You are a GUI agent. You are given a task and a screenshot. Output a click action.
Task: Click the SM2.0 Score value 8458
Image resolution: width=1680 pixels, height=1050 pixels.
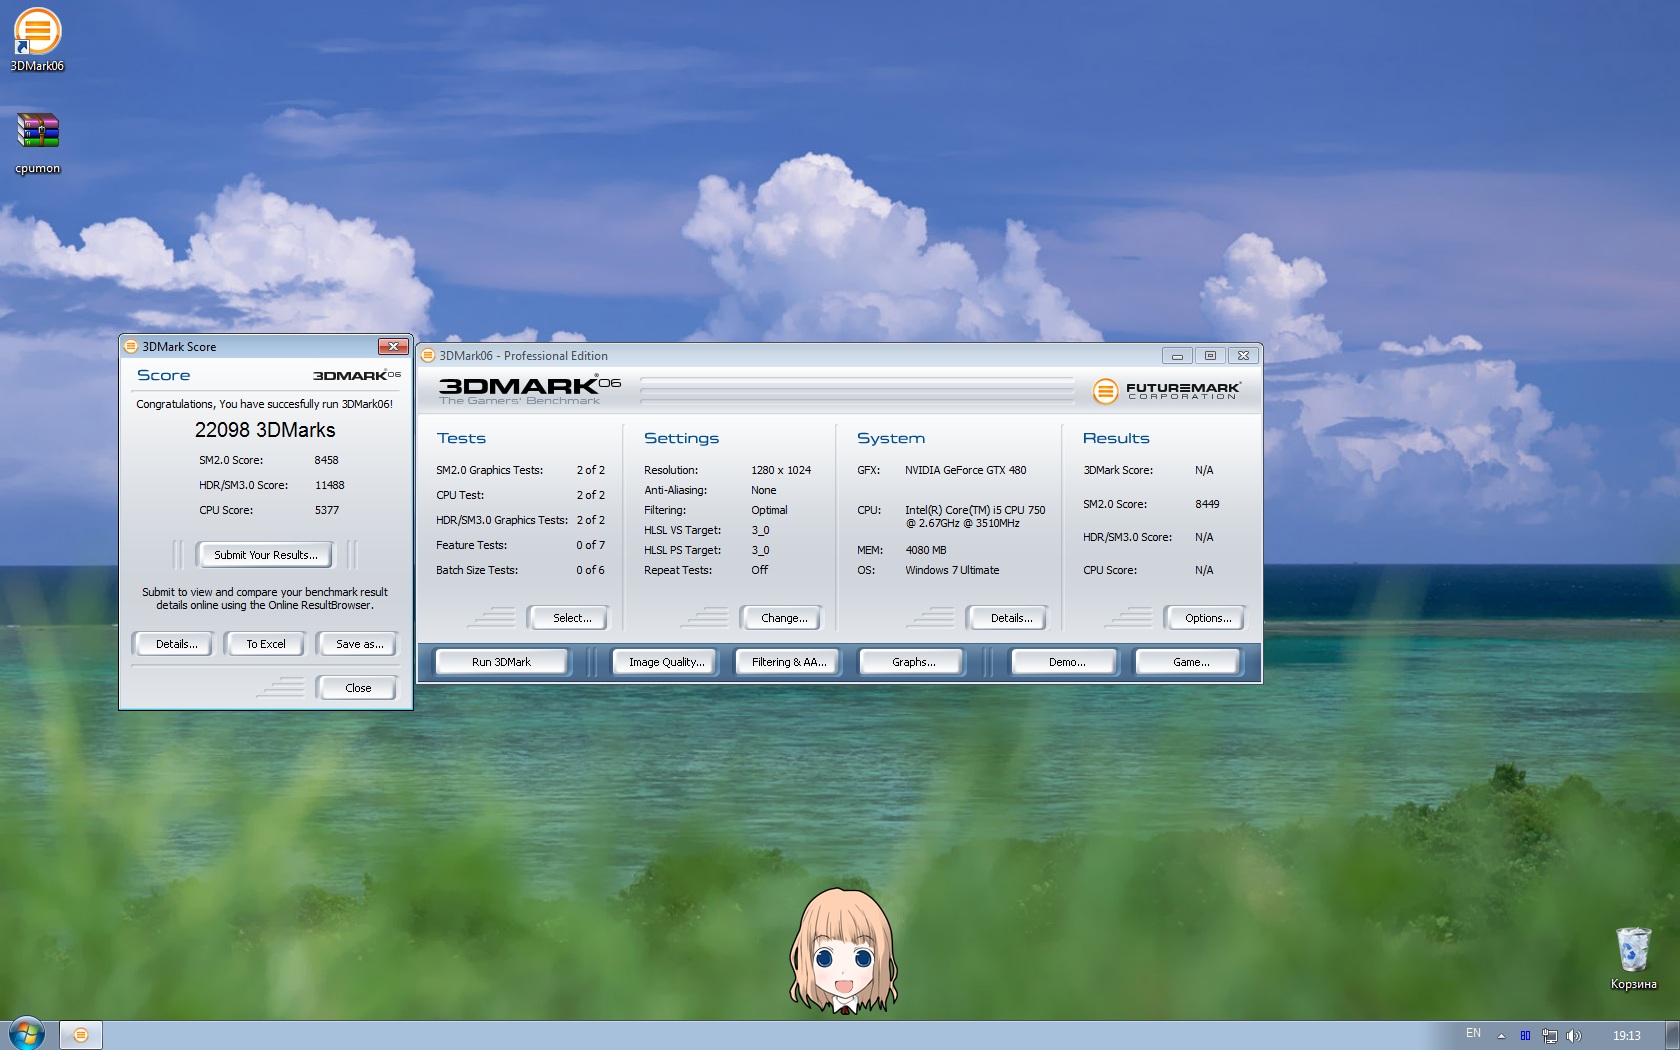[x=326, y=460]
